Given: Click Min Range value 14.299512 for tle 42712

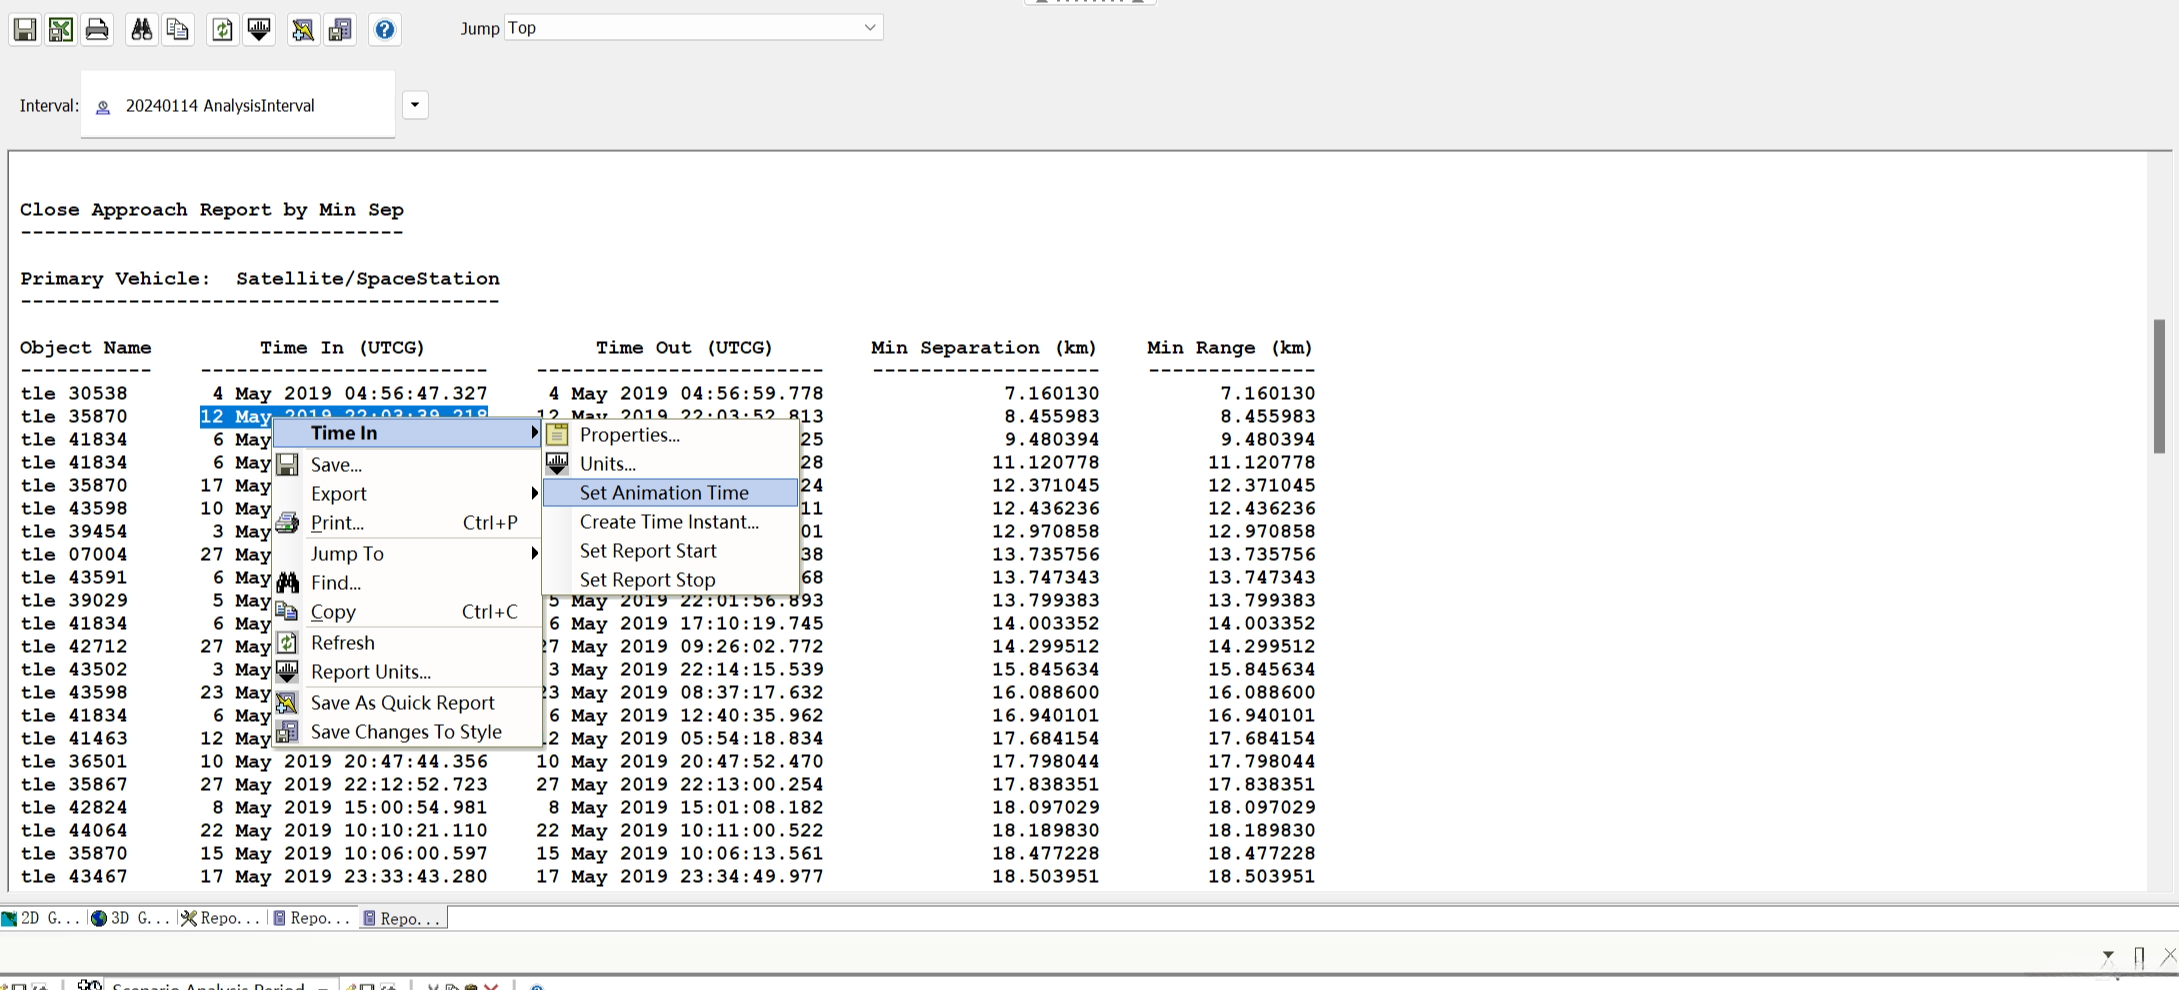Looking at the screenshot, I should click(x=1262, y=647).
